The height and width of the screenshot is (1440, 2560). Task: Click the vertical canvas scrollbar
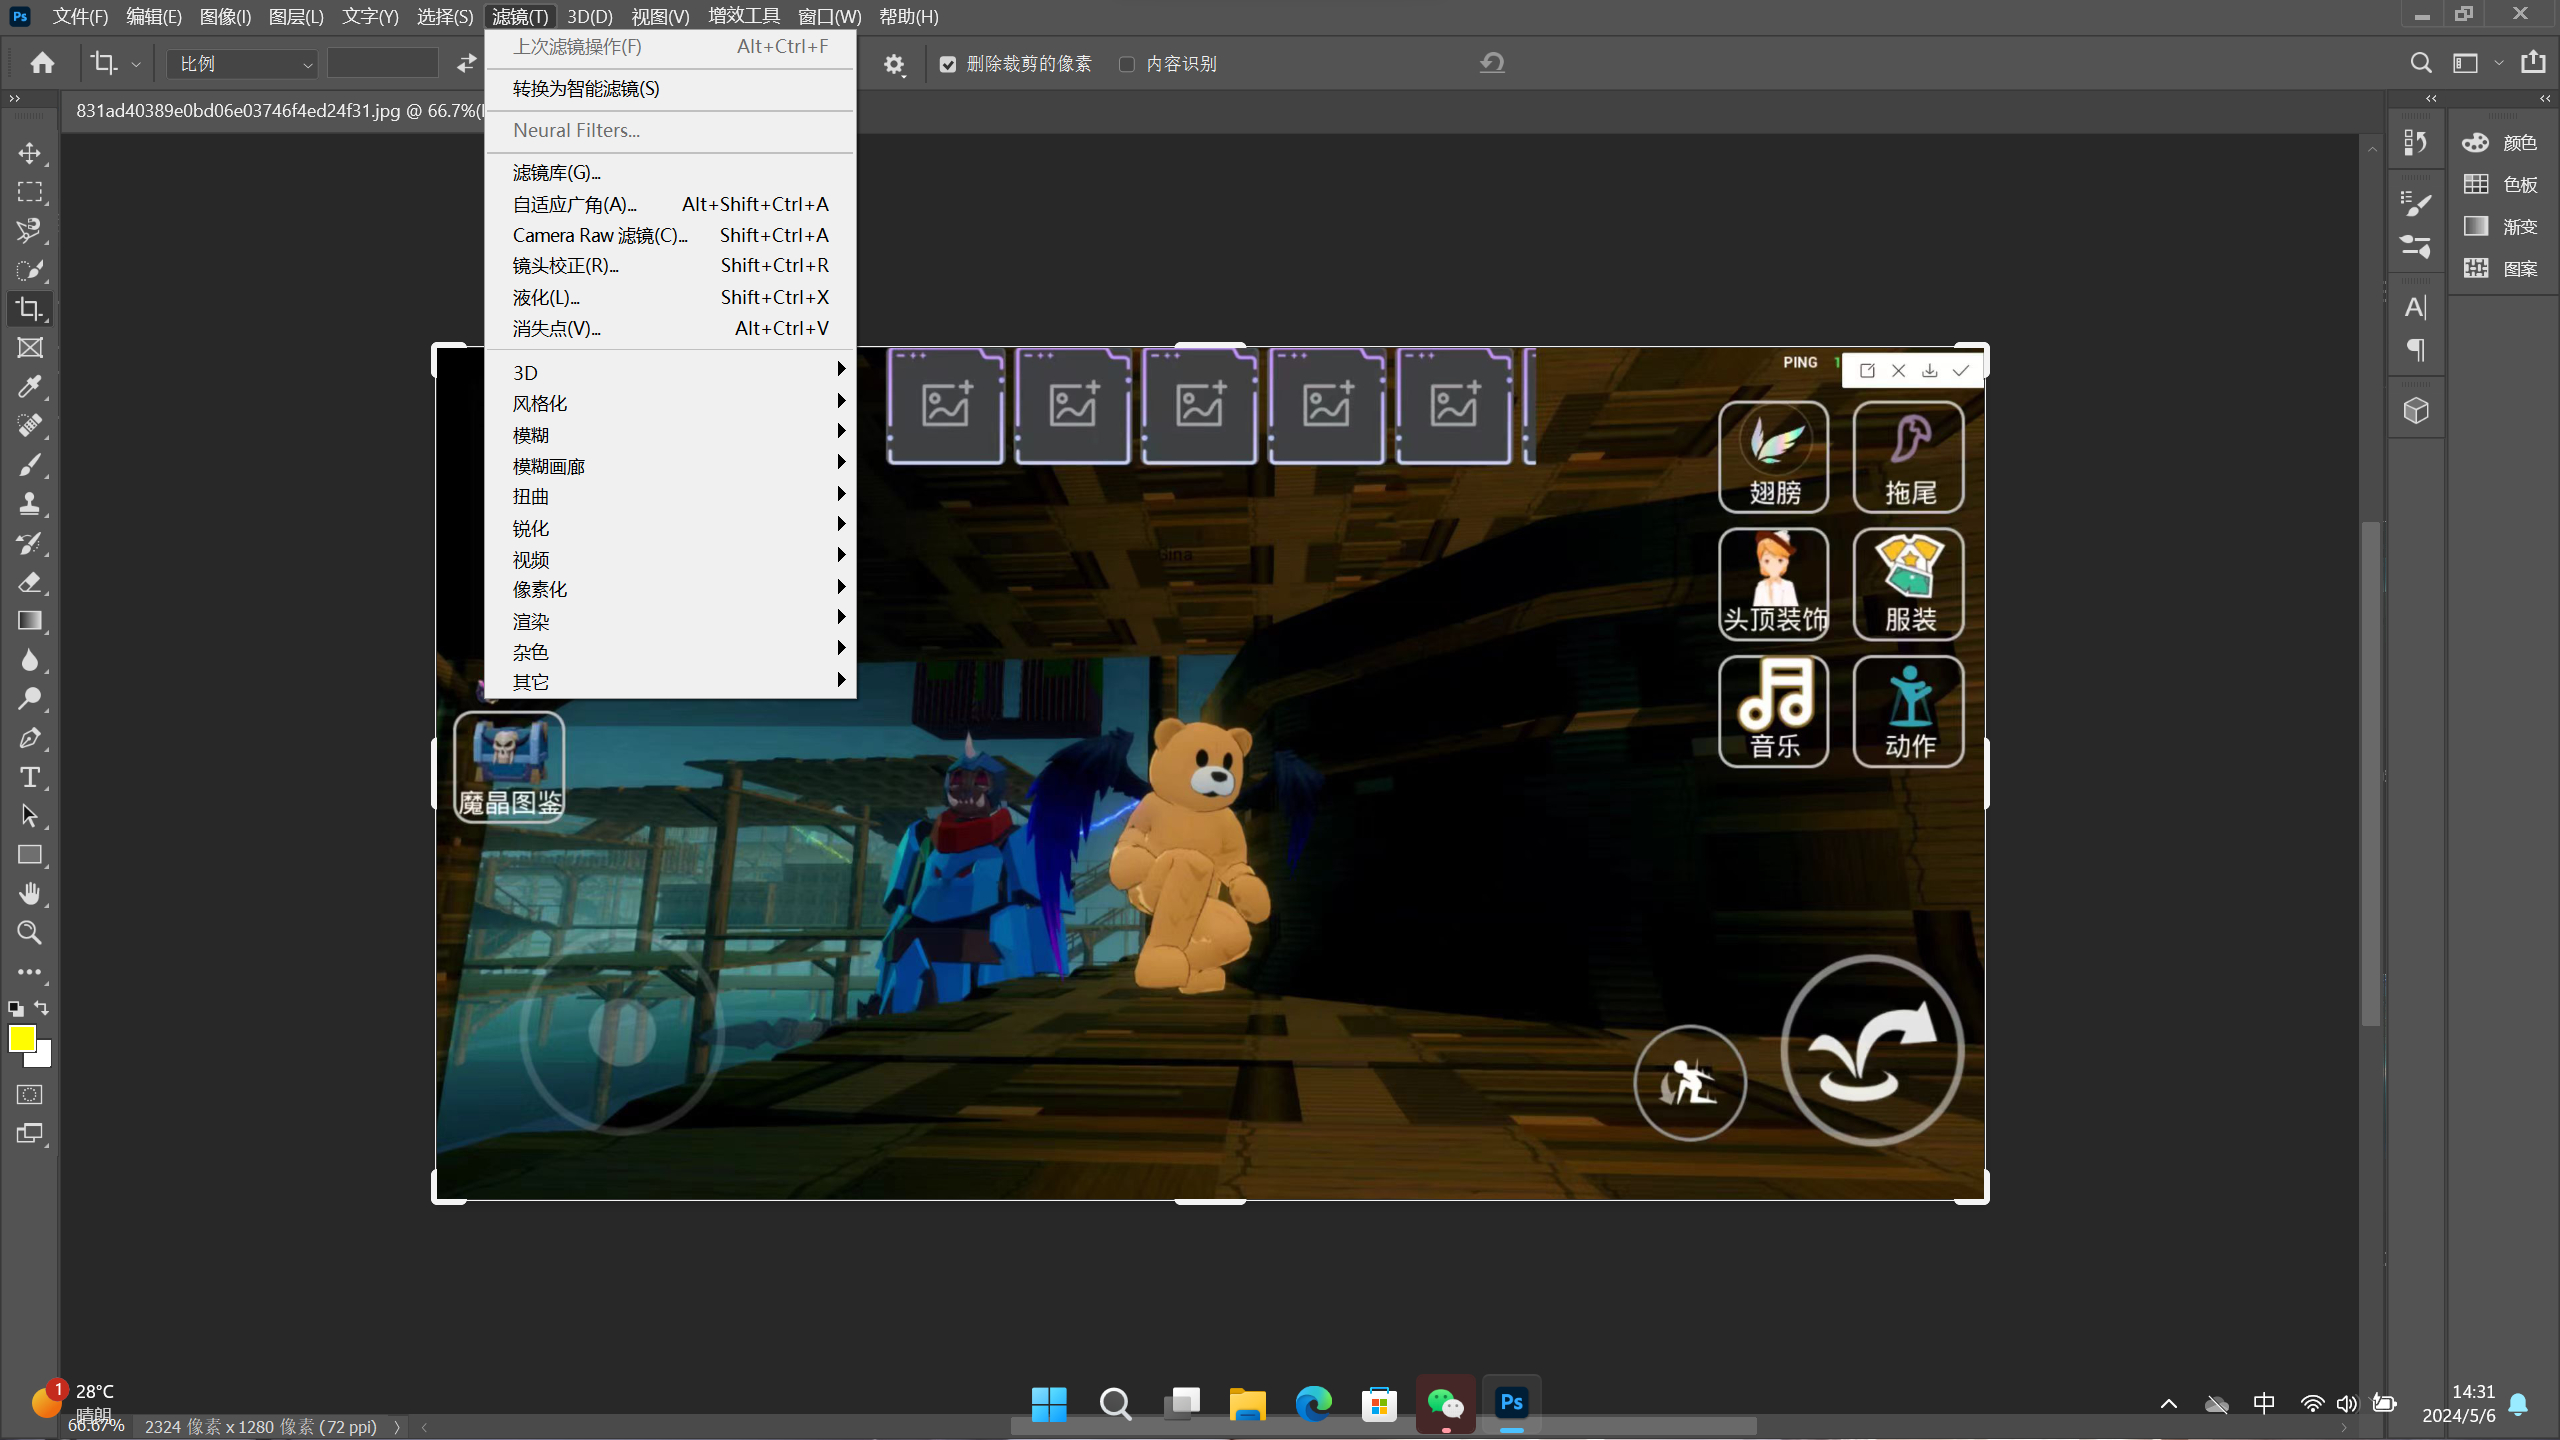point(2371,773)
